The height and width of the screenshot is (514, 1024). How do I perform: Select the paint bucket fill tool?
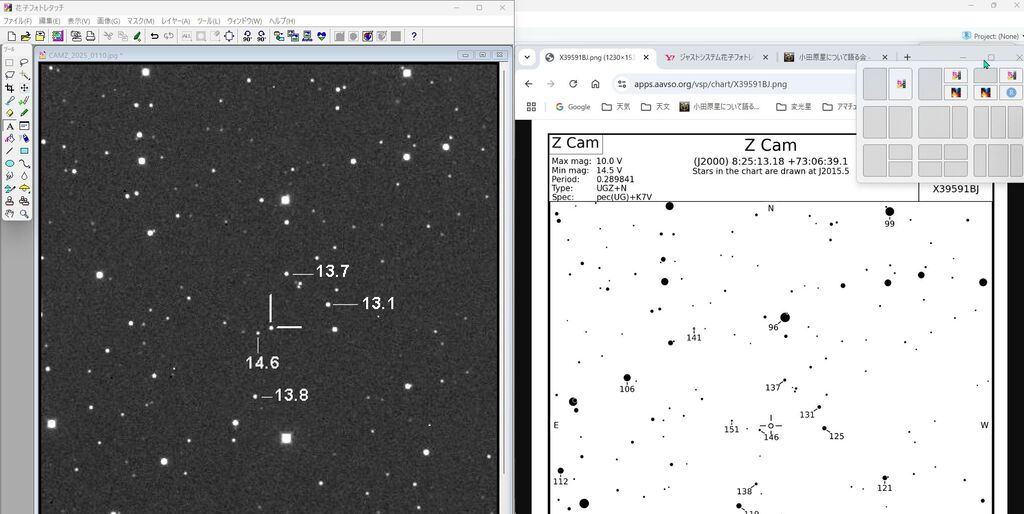10,138
